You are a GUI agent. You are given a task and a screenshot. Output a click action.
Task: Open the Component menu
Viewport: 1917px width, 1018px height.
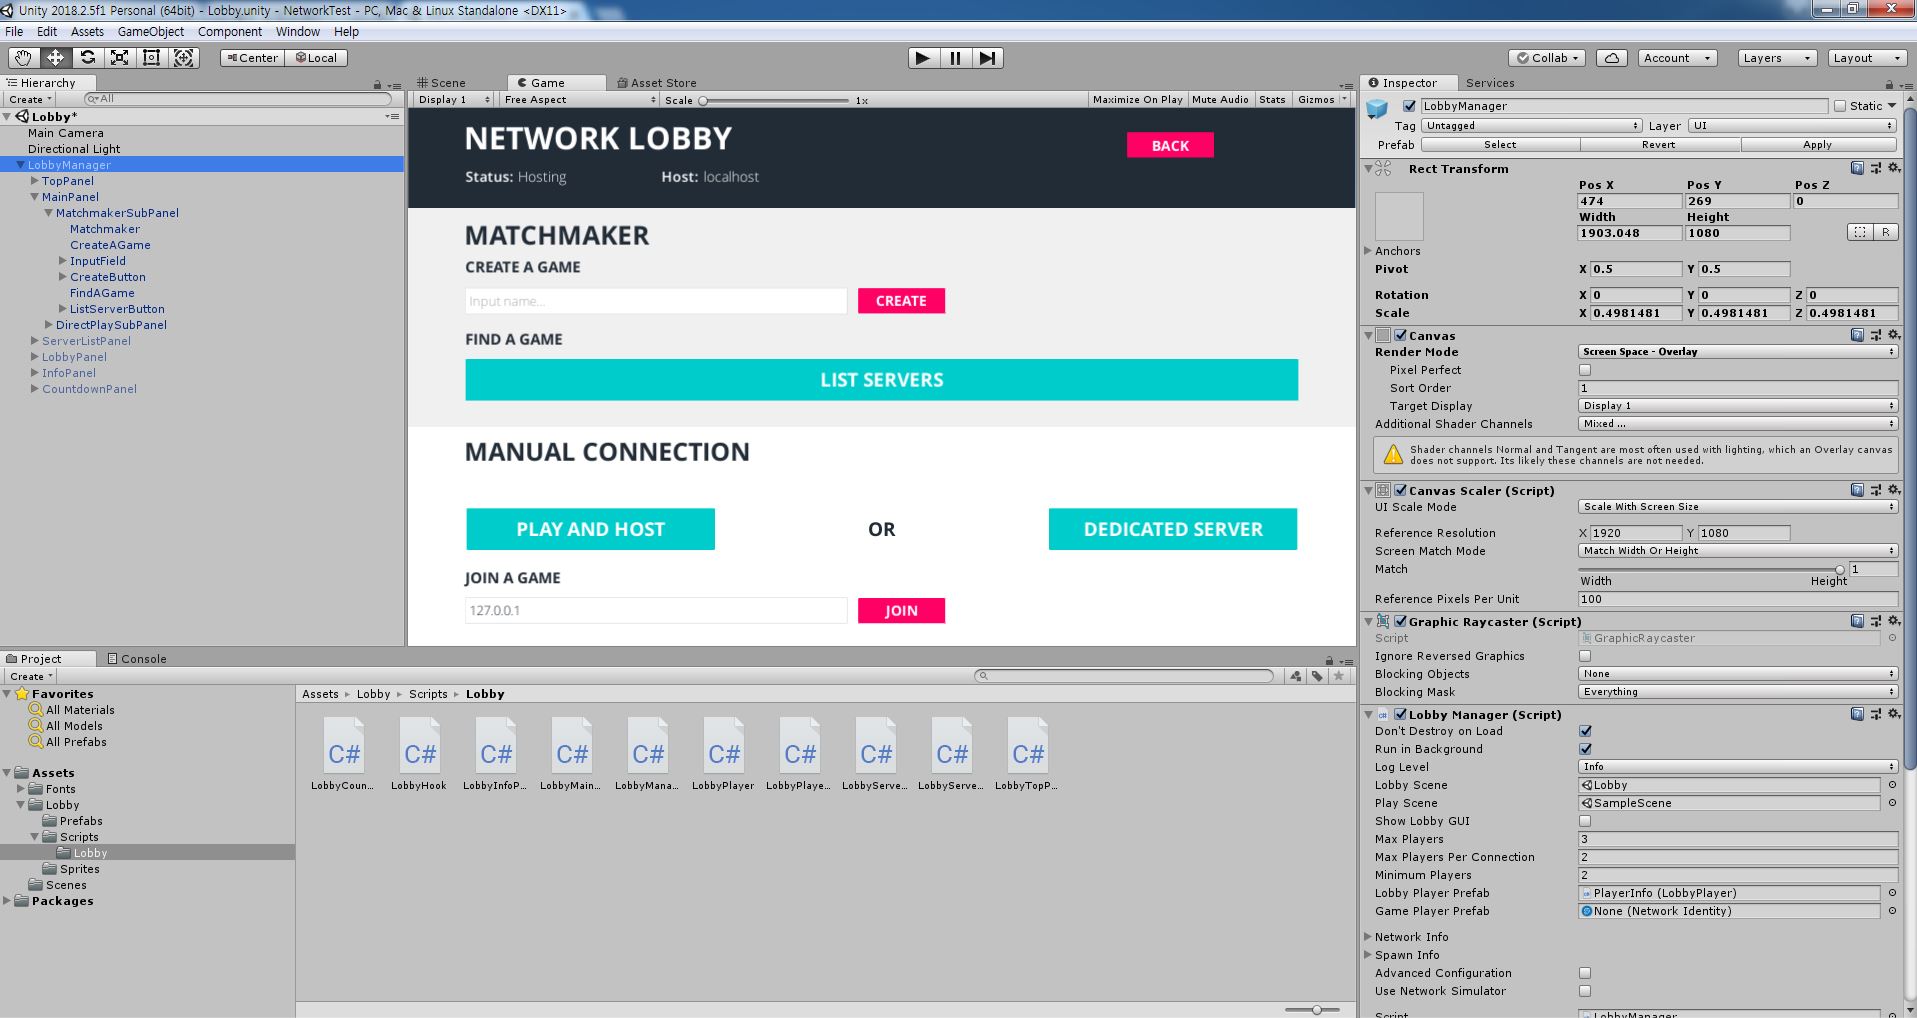pyautogui.click(x=230, y=32)
